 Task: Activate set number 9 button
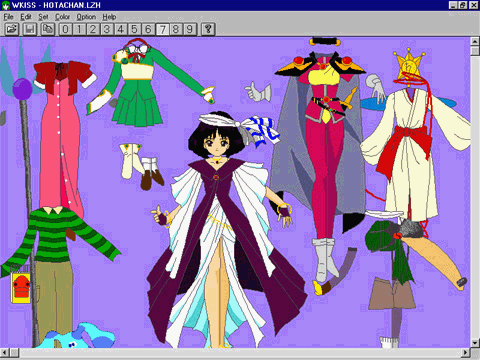point(190,29)
